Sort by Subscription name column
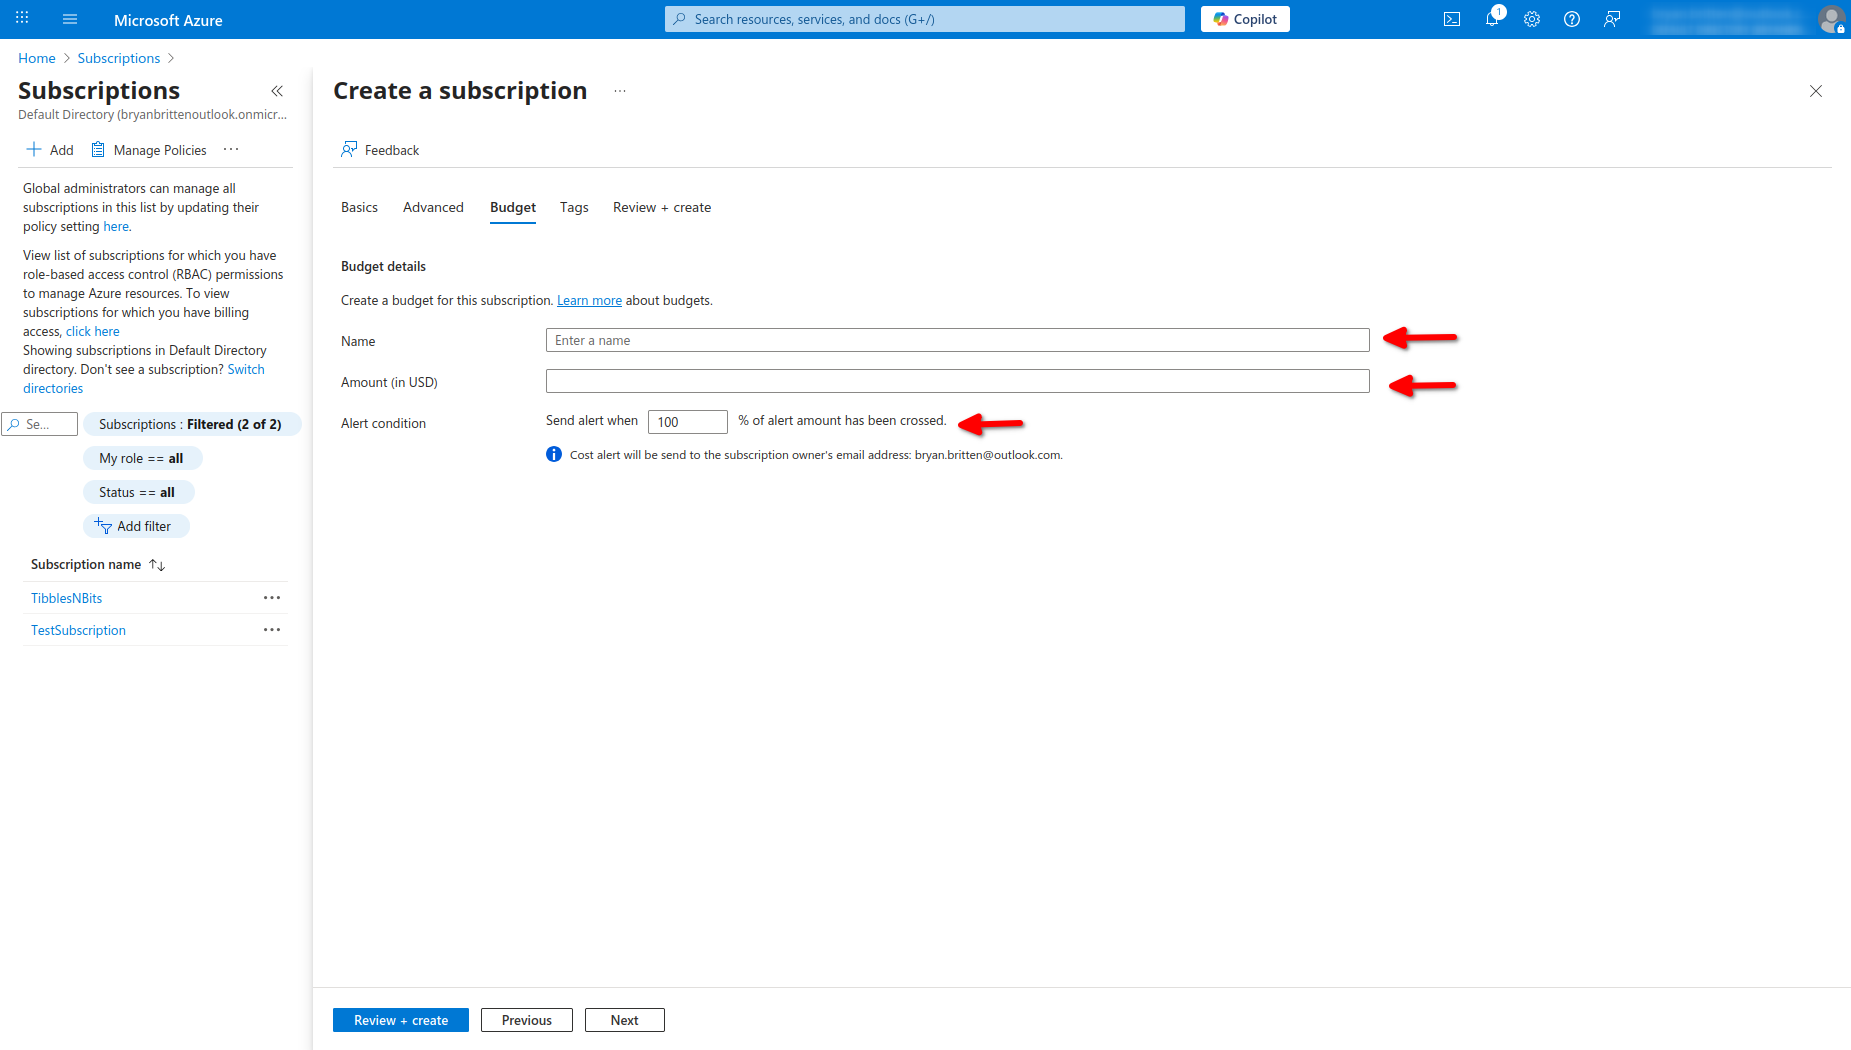This screenshot has width=1851, height=1050. coord(97,564)
